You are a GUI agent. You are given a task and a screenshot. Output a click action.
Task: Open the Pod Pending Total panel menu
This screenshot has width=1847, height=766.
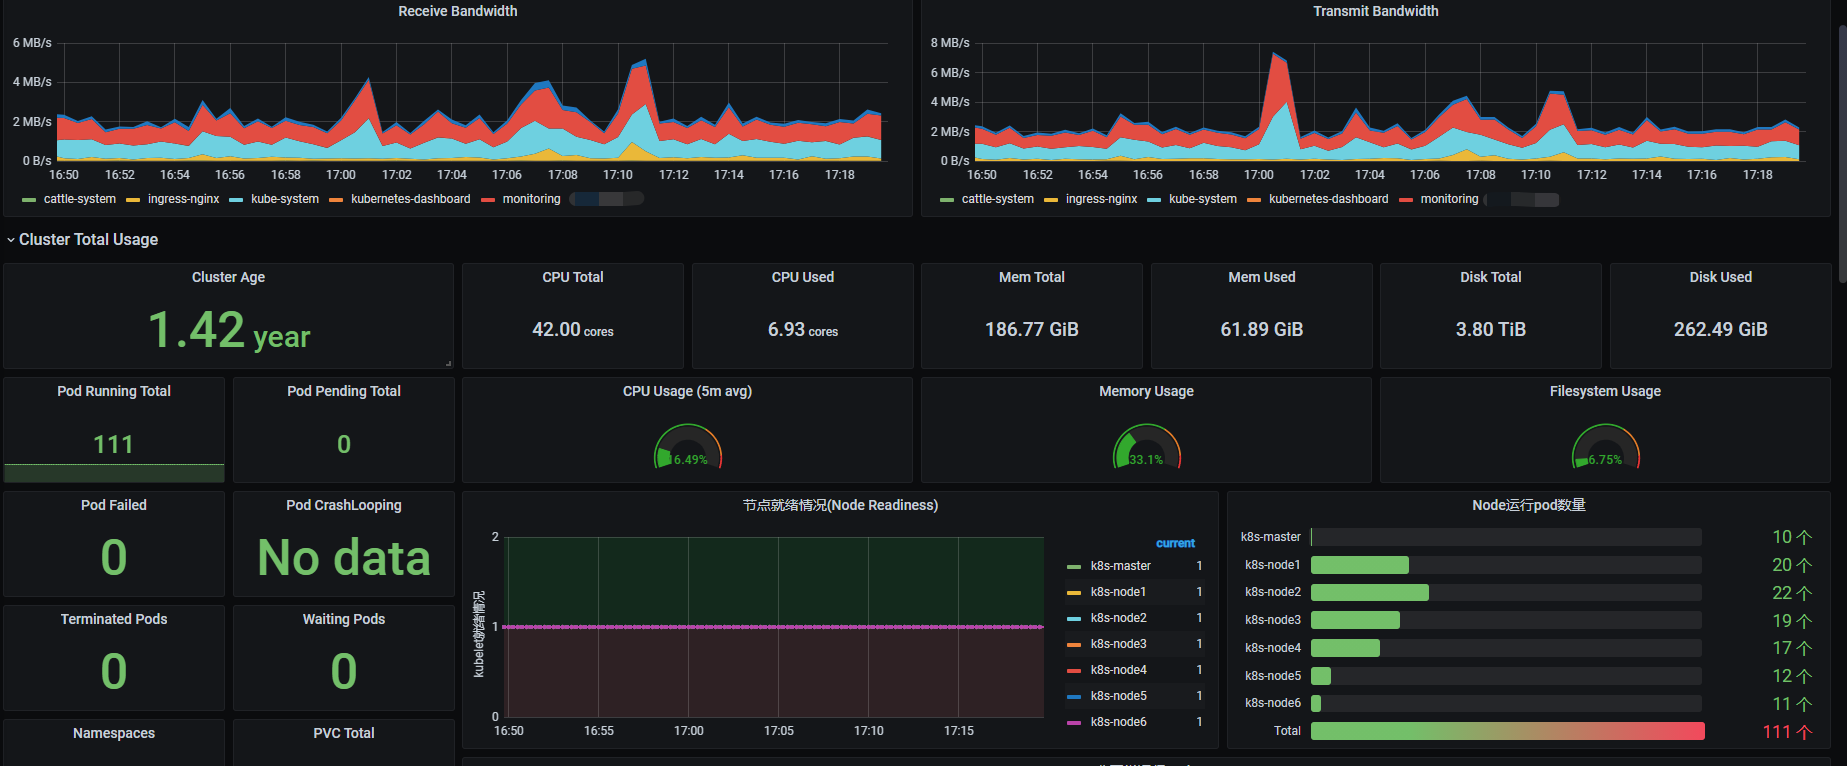click(344, 391)
